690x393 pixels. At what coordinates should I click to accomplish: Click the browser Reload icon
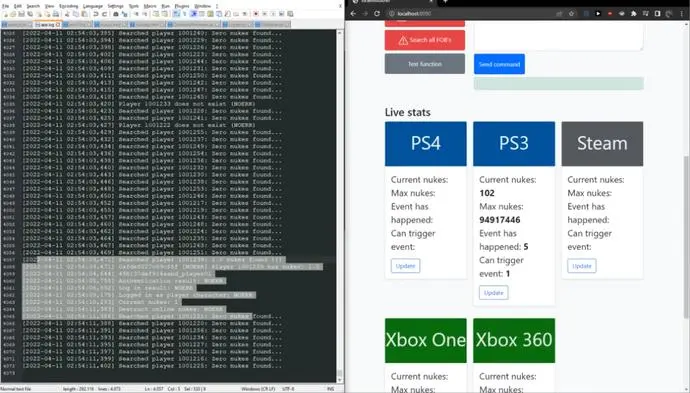point(377,14)
